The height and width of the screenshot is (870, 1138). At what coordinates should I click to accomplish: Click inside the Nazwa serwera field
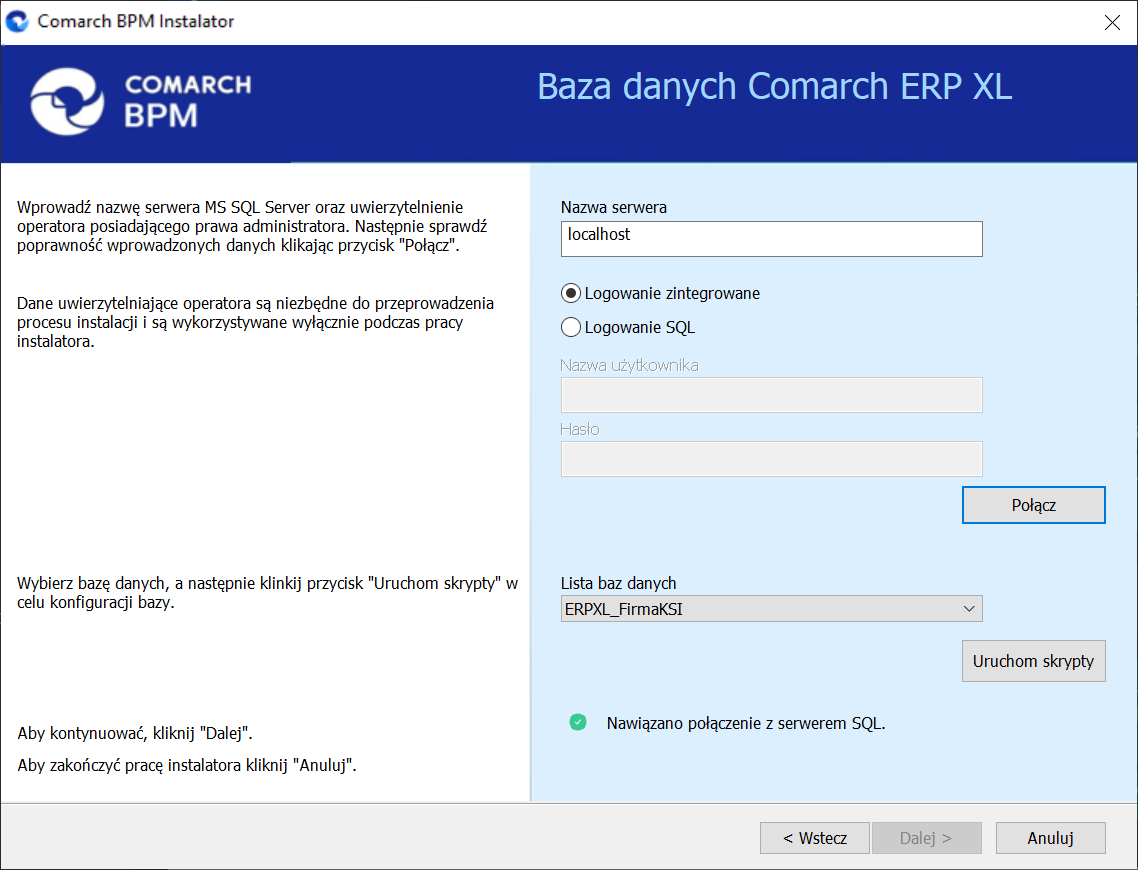771,239
